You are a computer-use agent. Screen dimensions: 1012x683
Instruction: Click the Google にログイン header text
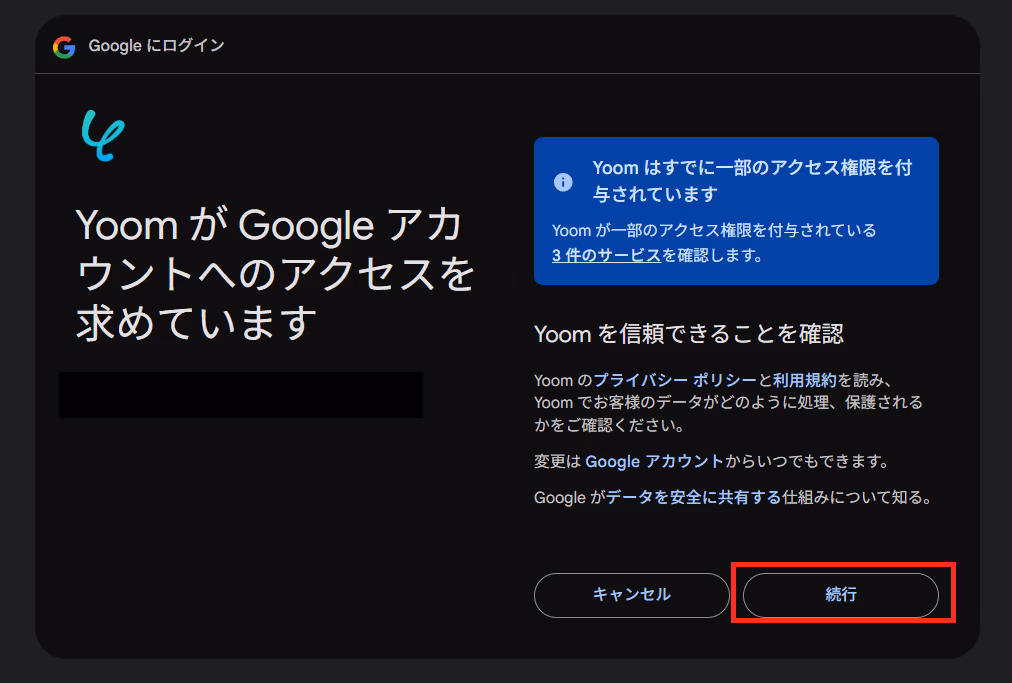[156, 46]
